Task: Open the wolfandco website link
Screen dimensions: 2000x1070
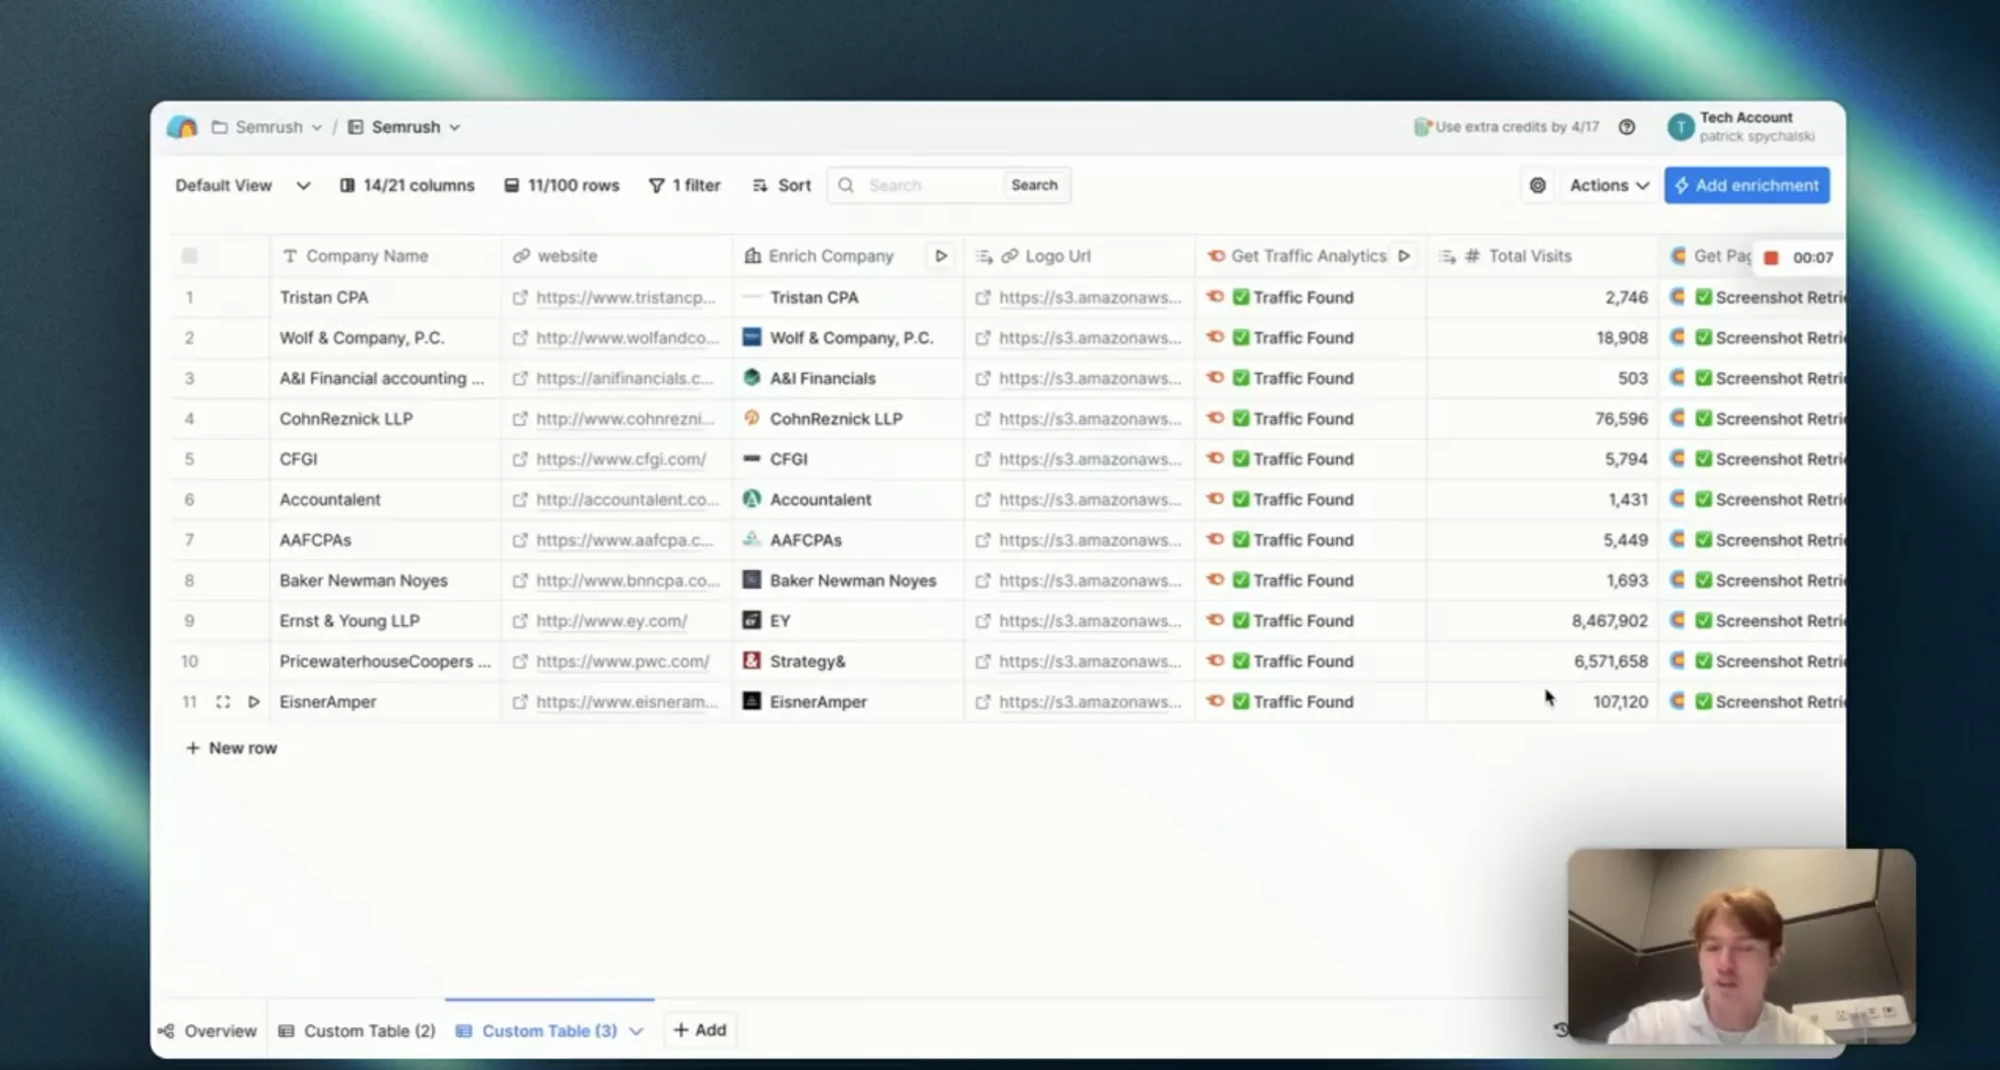Action: pyautogui.click(x=627, y=338)
